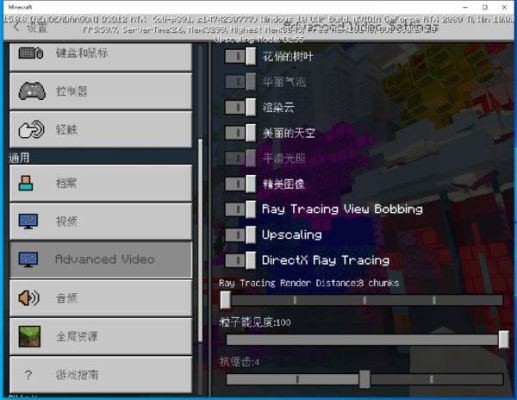Screen dimensions: 517x400
Task: Click the left settings list scrollbar
Action: pos(200,240)
